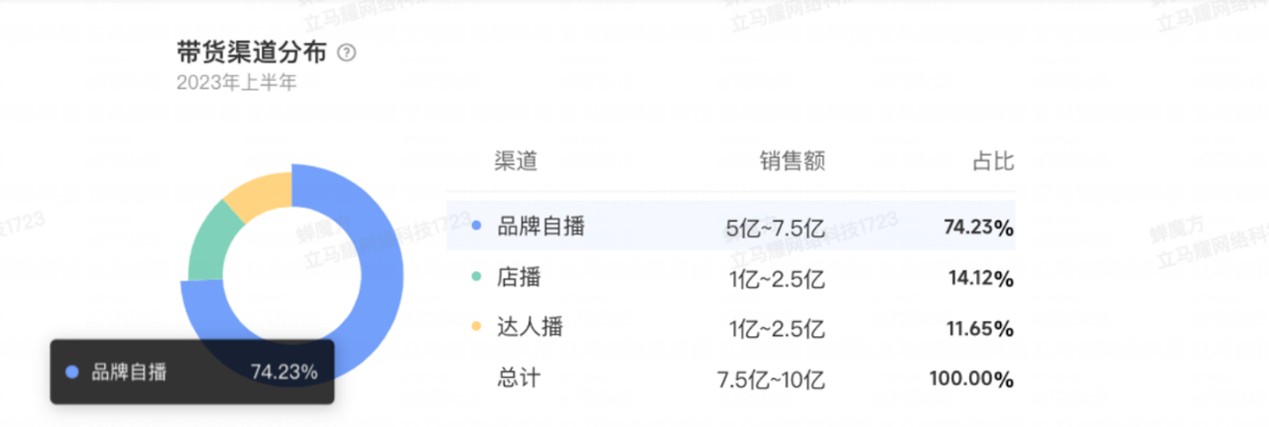Click the 销售额 column header
This screenshot has height=427, width=1269.
(x=792, y=161)
